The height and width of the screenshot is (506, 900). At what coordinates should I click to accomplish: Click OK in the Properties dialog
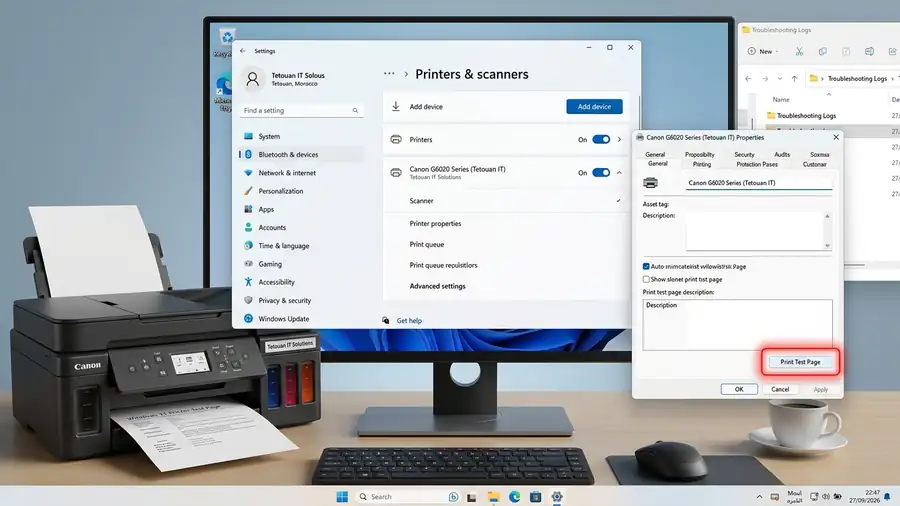(x=739, y=390)
